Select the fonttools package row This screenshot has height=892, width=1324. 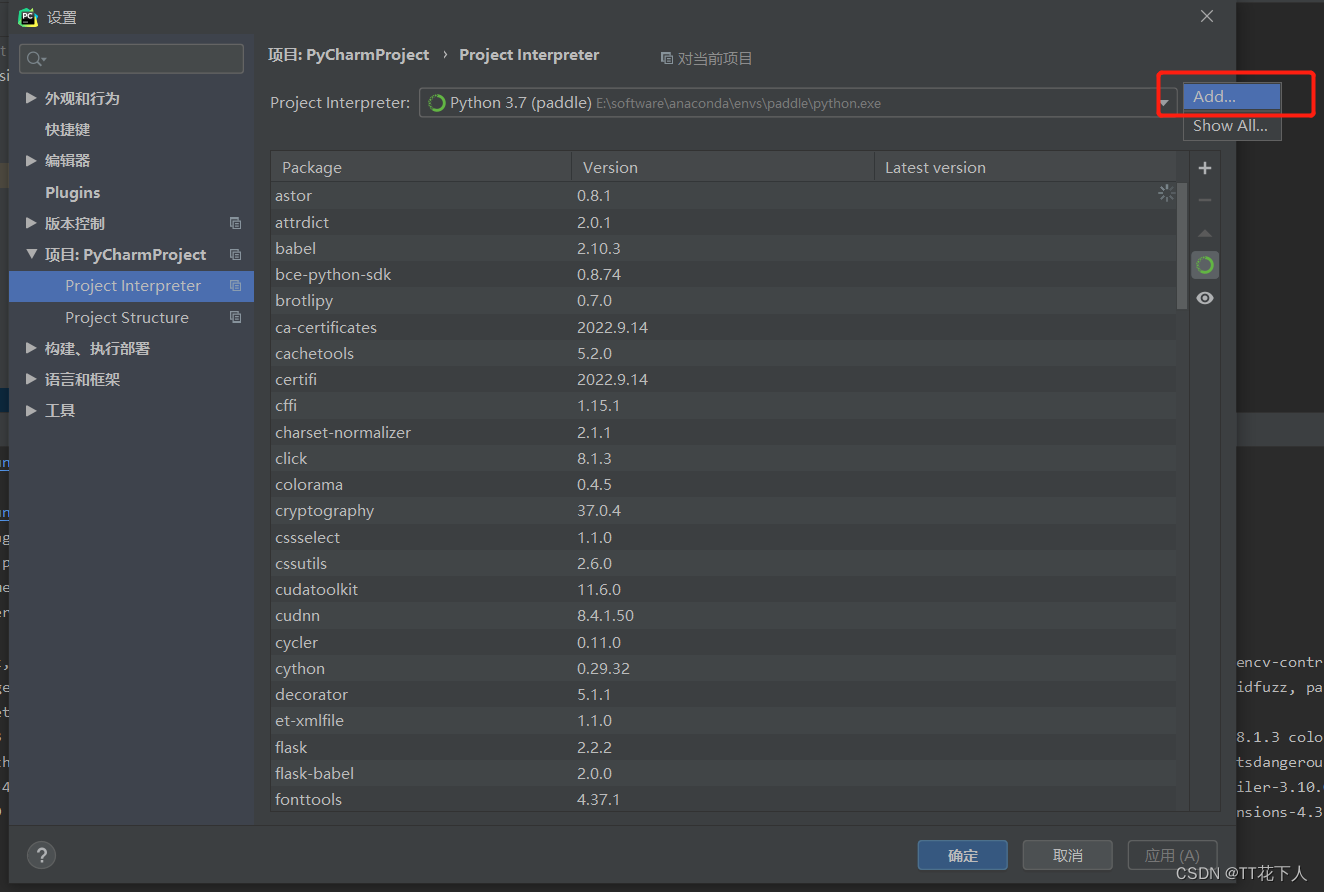click(723, 799)
